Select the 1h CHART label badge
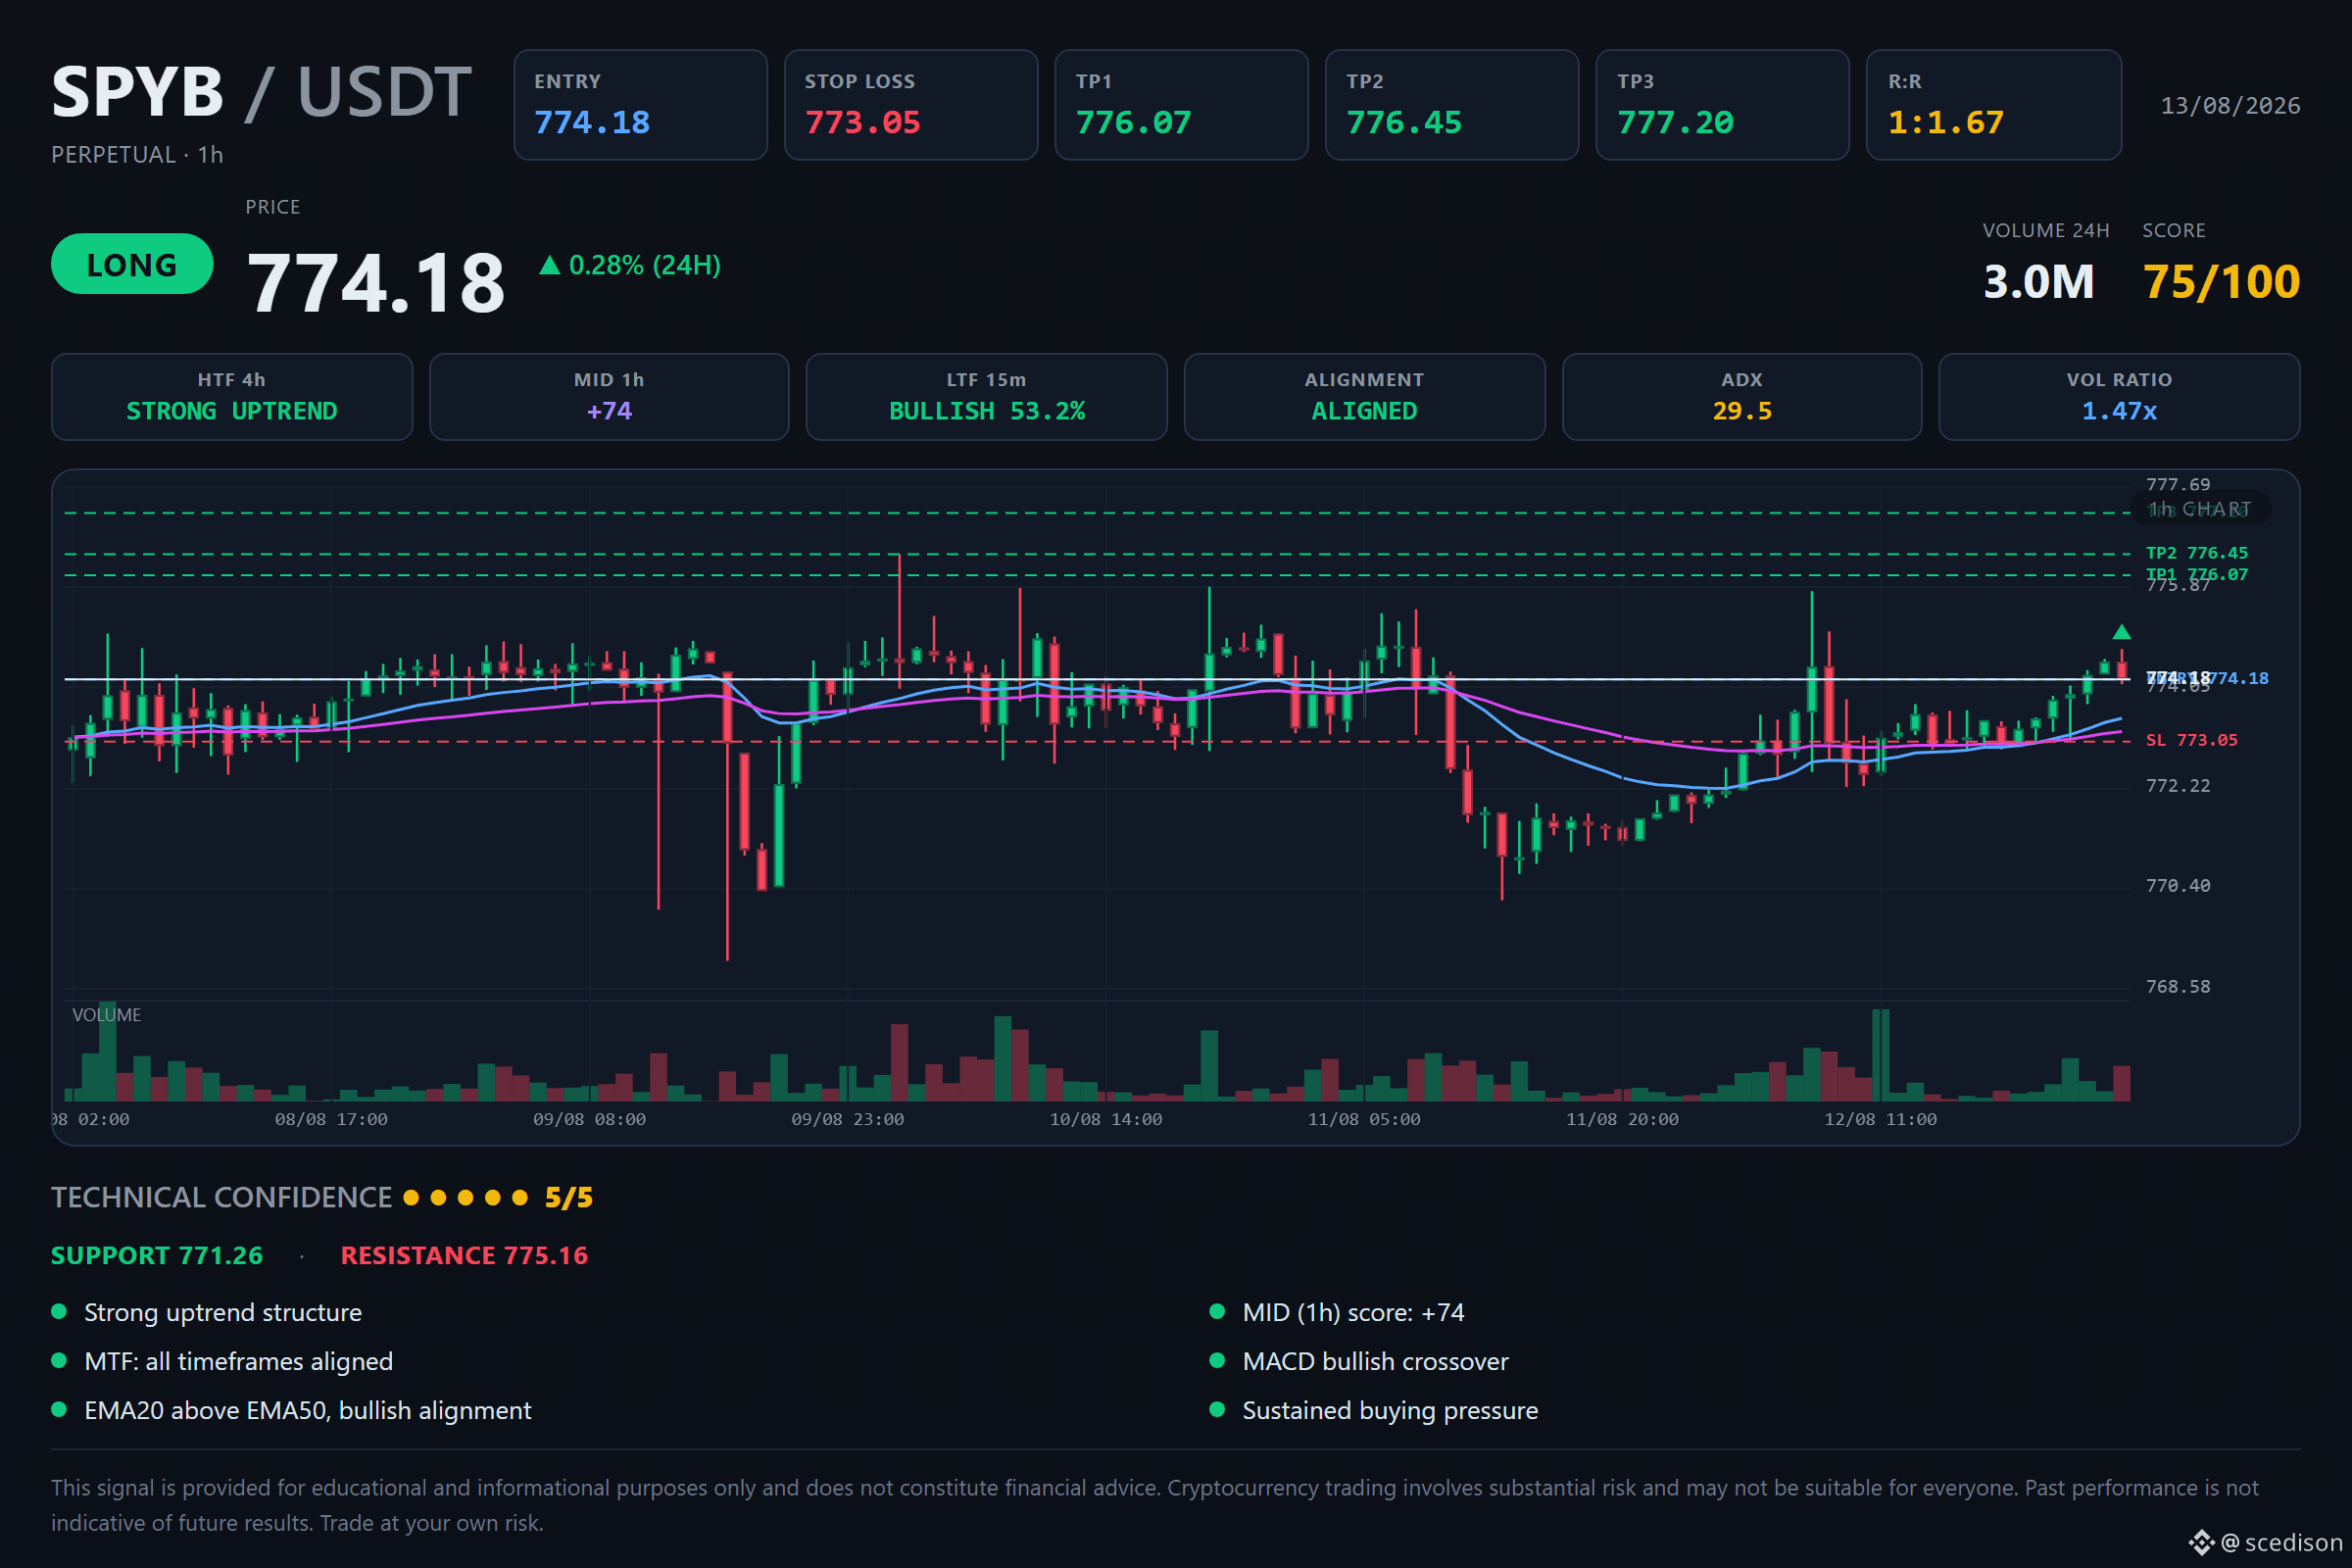 coord(2200,509)
